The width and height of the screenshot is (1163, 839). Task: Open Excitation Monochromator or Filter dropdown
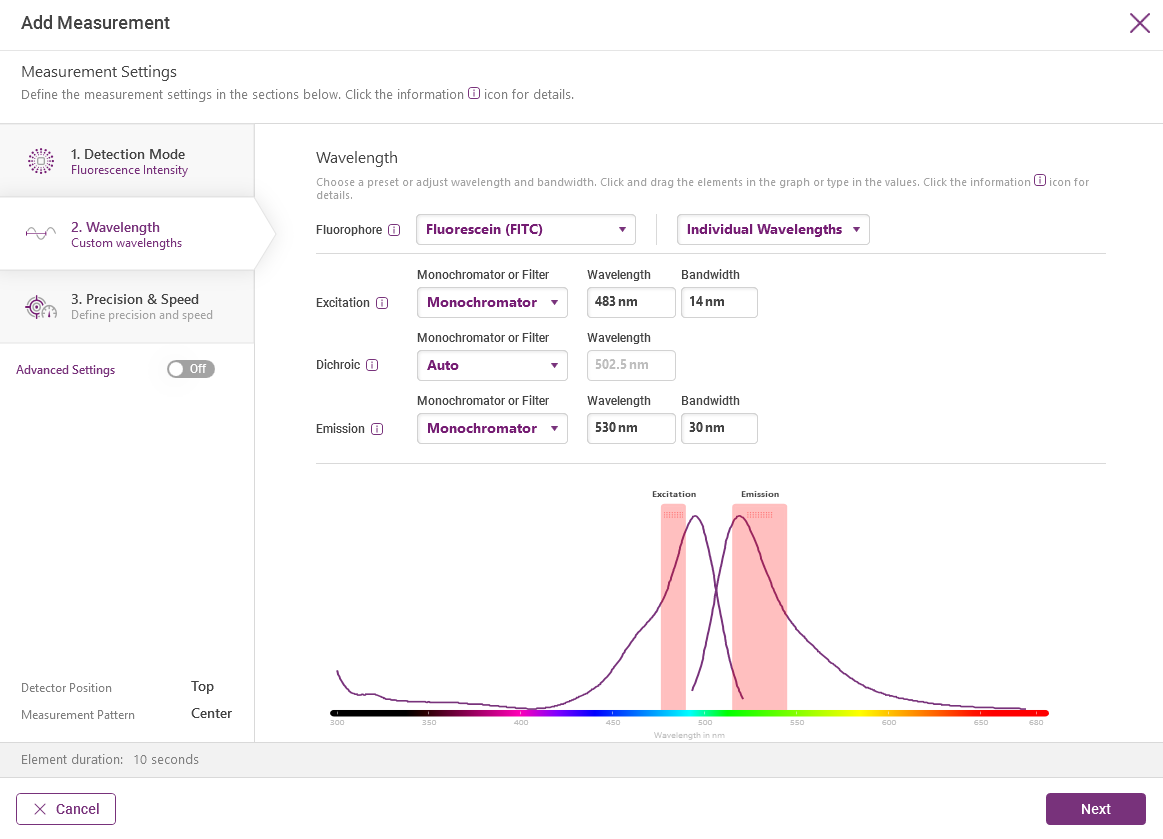(492, 303)
